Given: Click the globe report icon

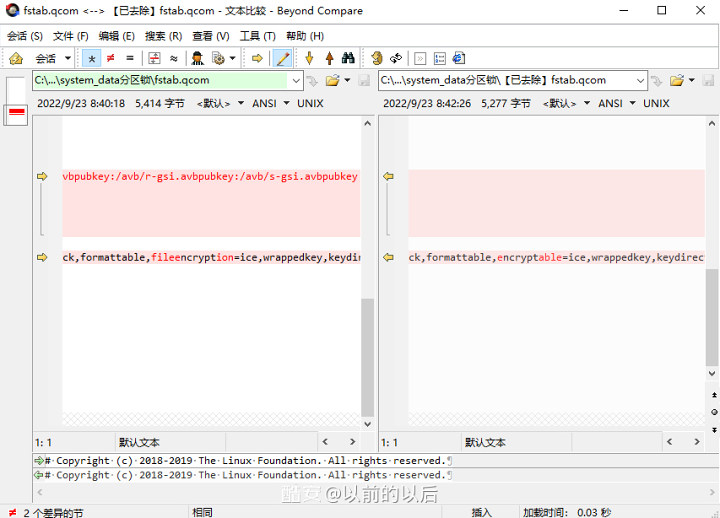Looking at the screenshot, I should pyautogui.click(x=459, y=58).
